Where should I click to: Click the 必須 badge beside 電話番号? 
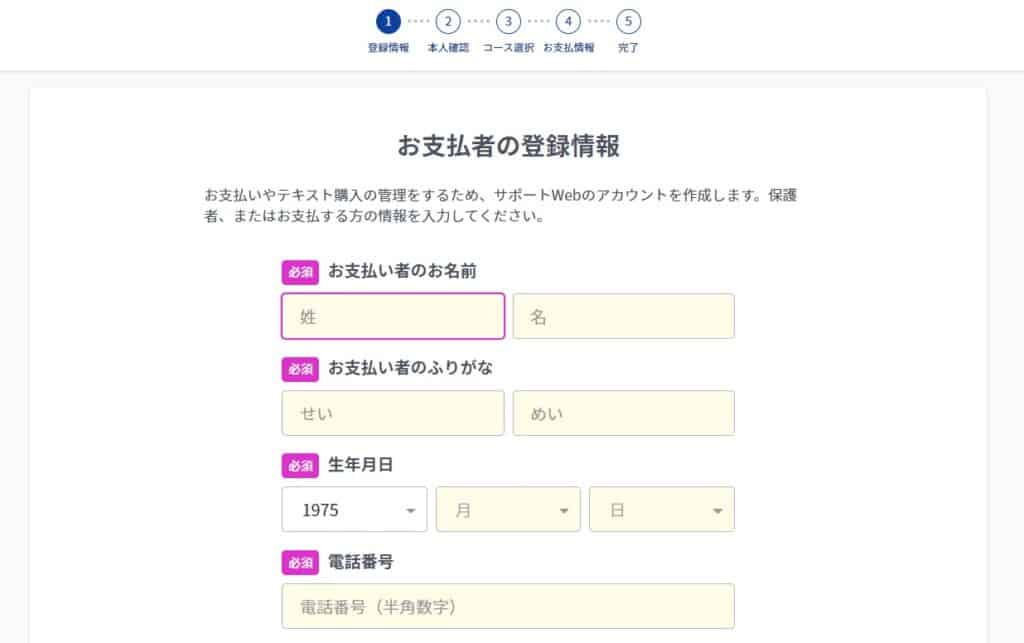coord(300,563)
